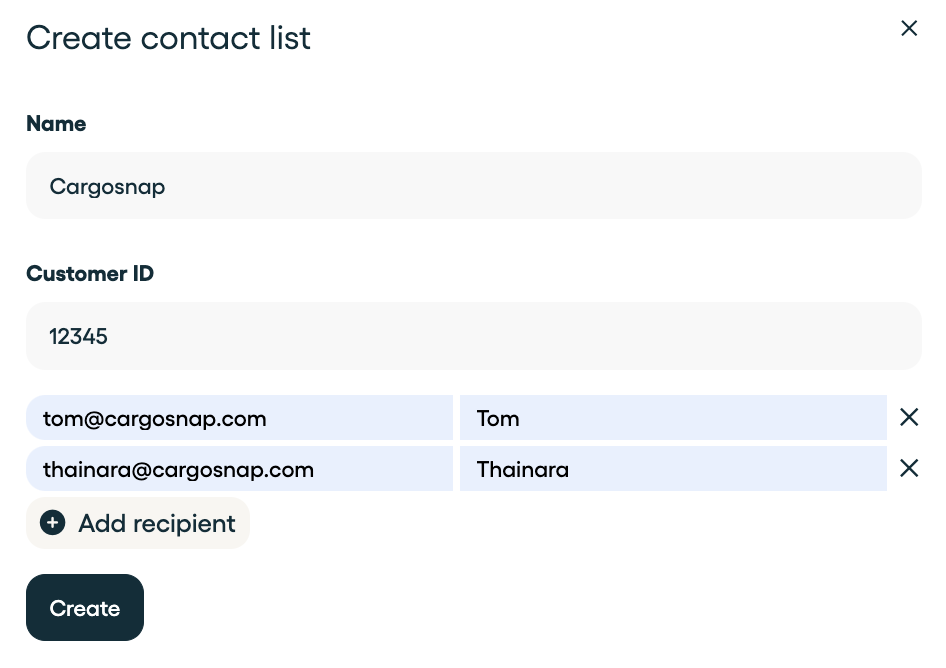Click the Create contact list heading
The image size is (946, 668).
[x=168, y=38]
